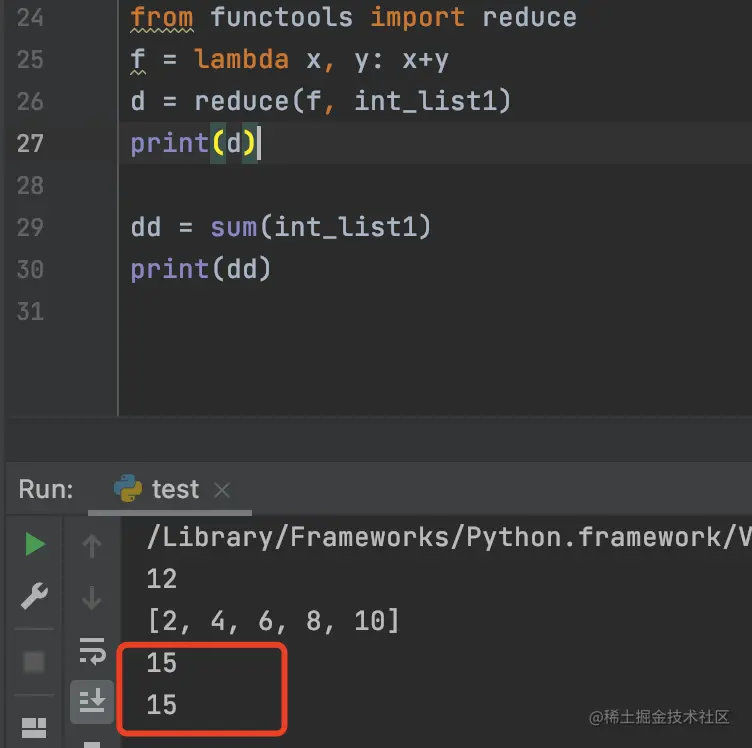Viewport: 752px width, 748px height.
Task: Click 'd = reduce(f, int_list1)' line
Action: click(x=321, y=102)
